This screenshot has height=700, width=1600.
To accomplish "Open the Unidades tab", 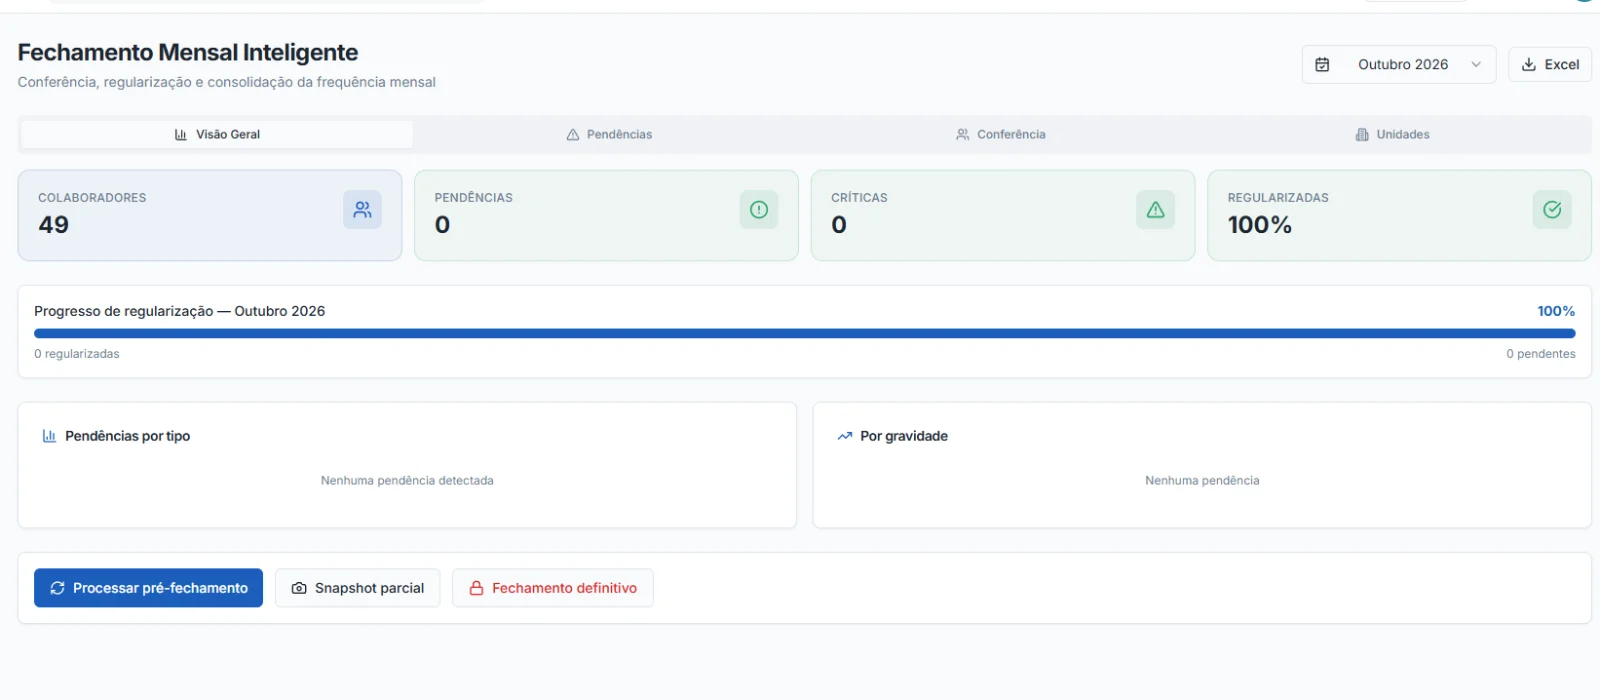I will tap(1392, 134).
